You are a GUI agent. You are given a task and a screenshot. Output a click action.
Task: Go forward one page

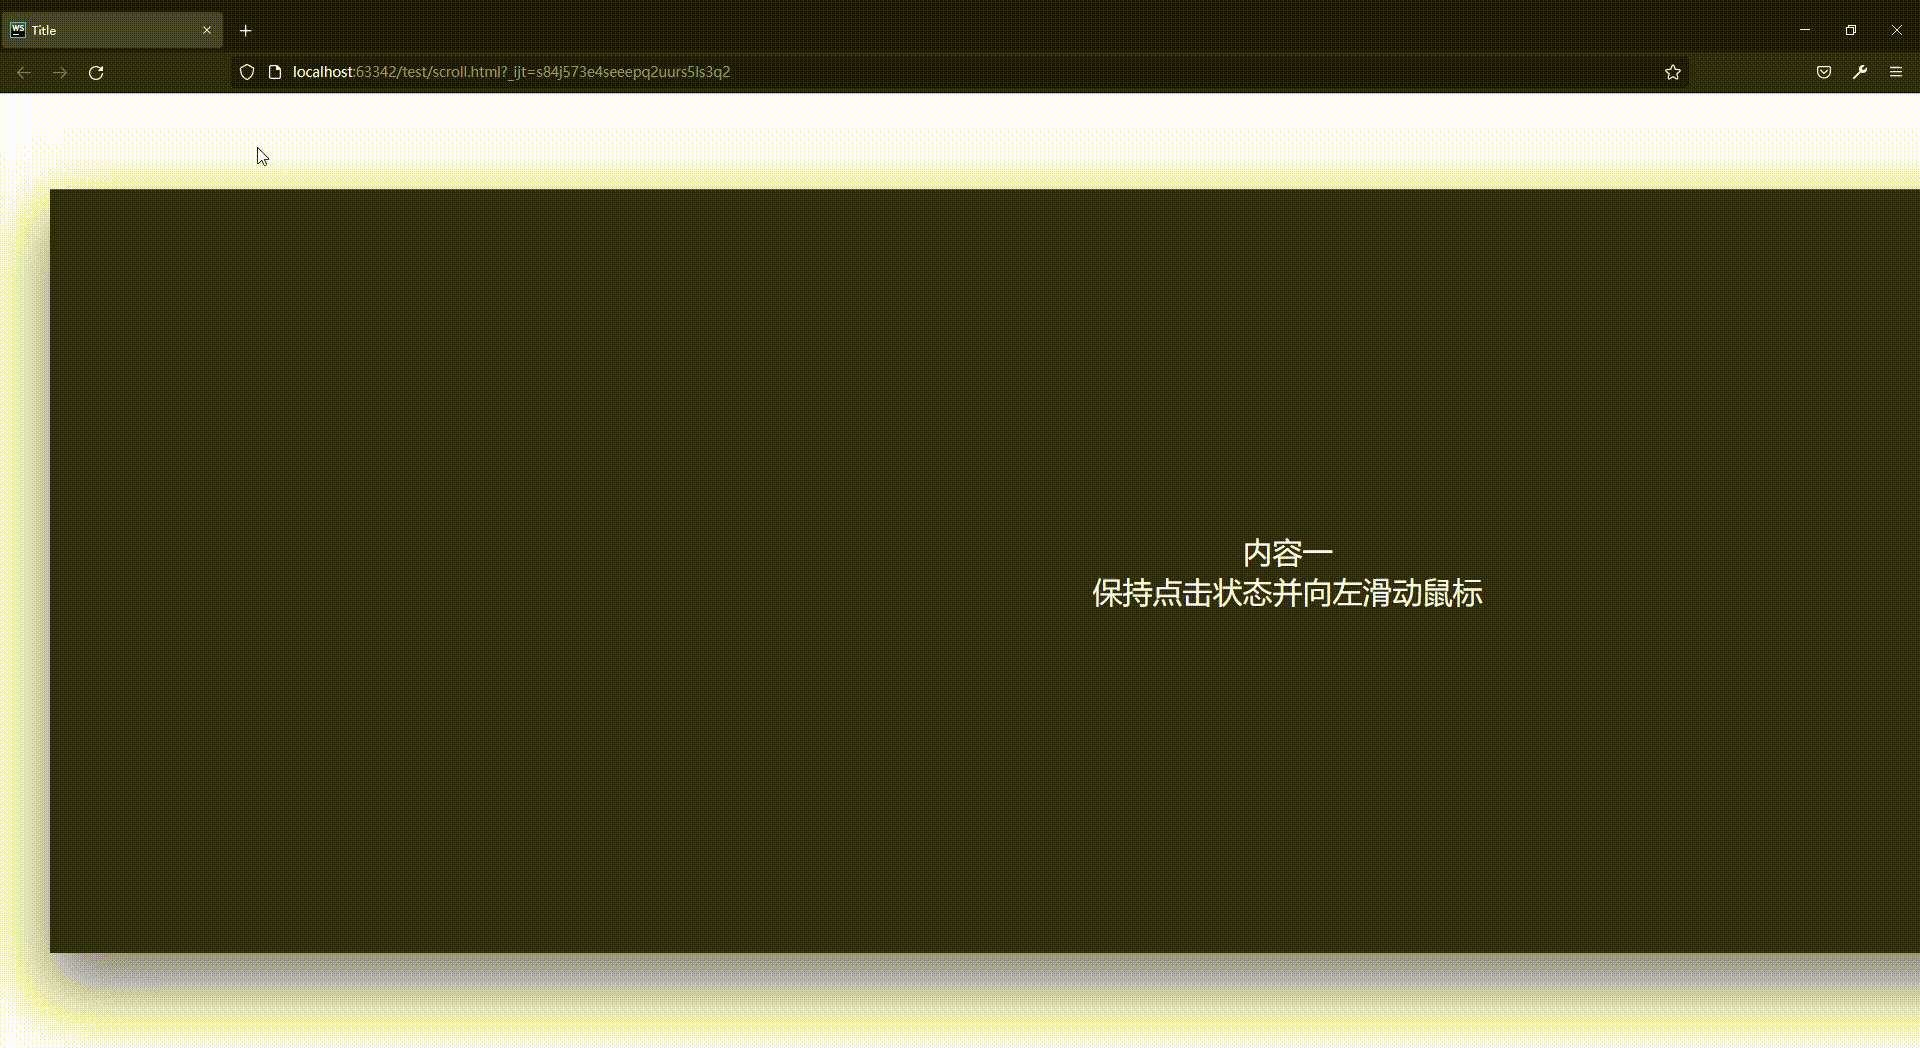point(60,72)
